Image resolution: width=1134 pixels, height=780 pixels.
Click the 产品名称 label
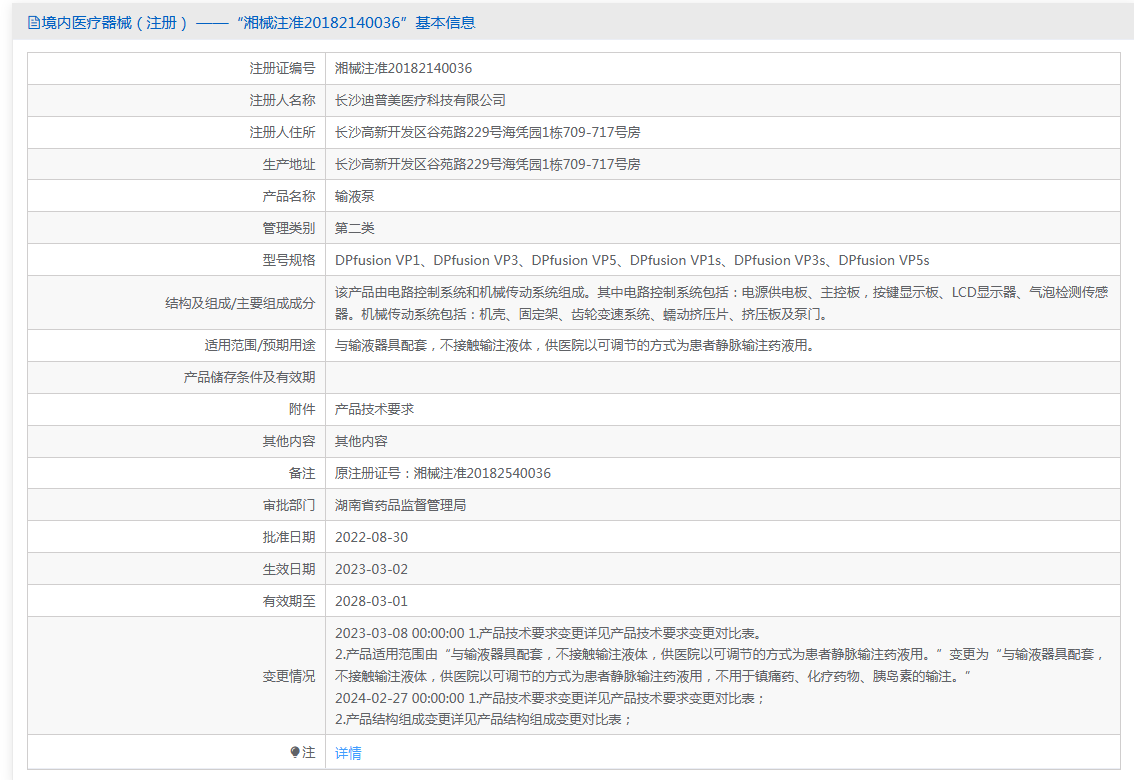pos(289,196)
